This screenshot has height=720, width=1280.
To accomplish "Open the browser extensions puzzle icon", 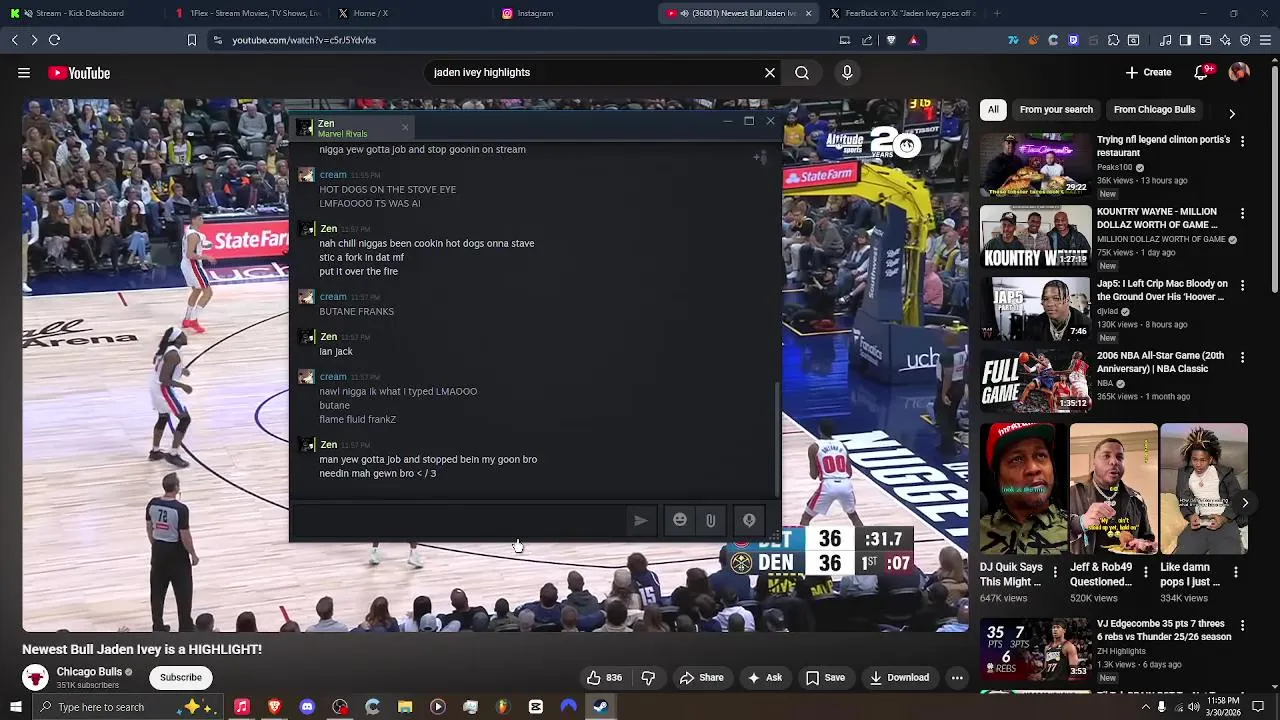I will [x=1113, y=40].
